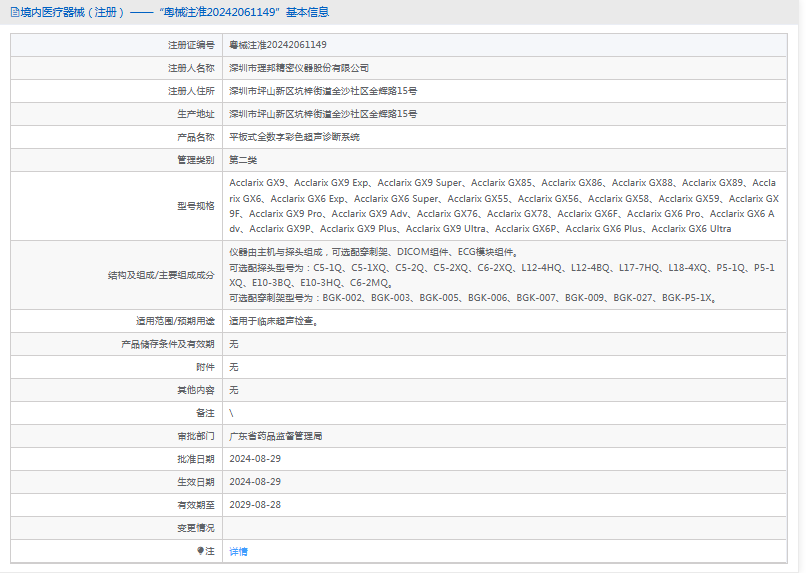Click the 型号规格 label cell
806x573 pixels.
coord(117,206)
